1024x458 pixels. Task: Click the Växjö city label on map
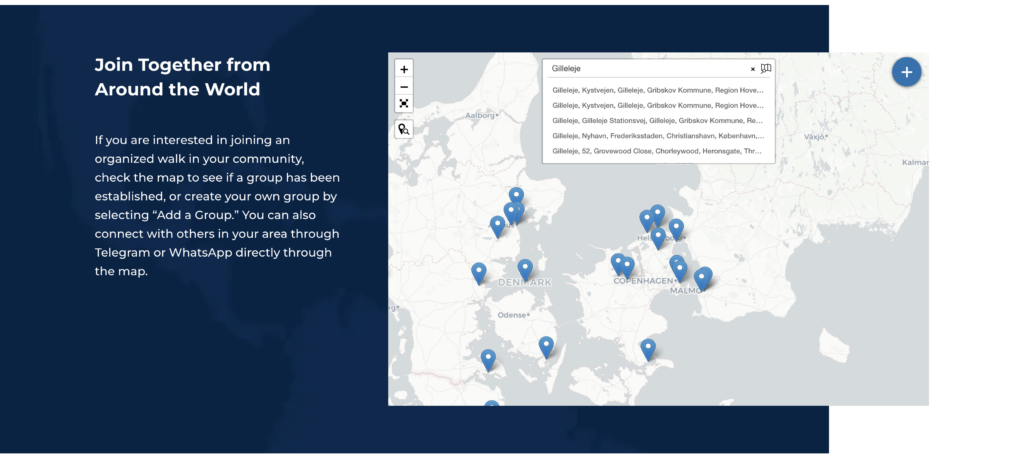coord(816,137)
